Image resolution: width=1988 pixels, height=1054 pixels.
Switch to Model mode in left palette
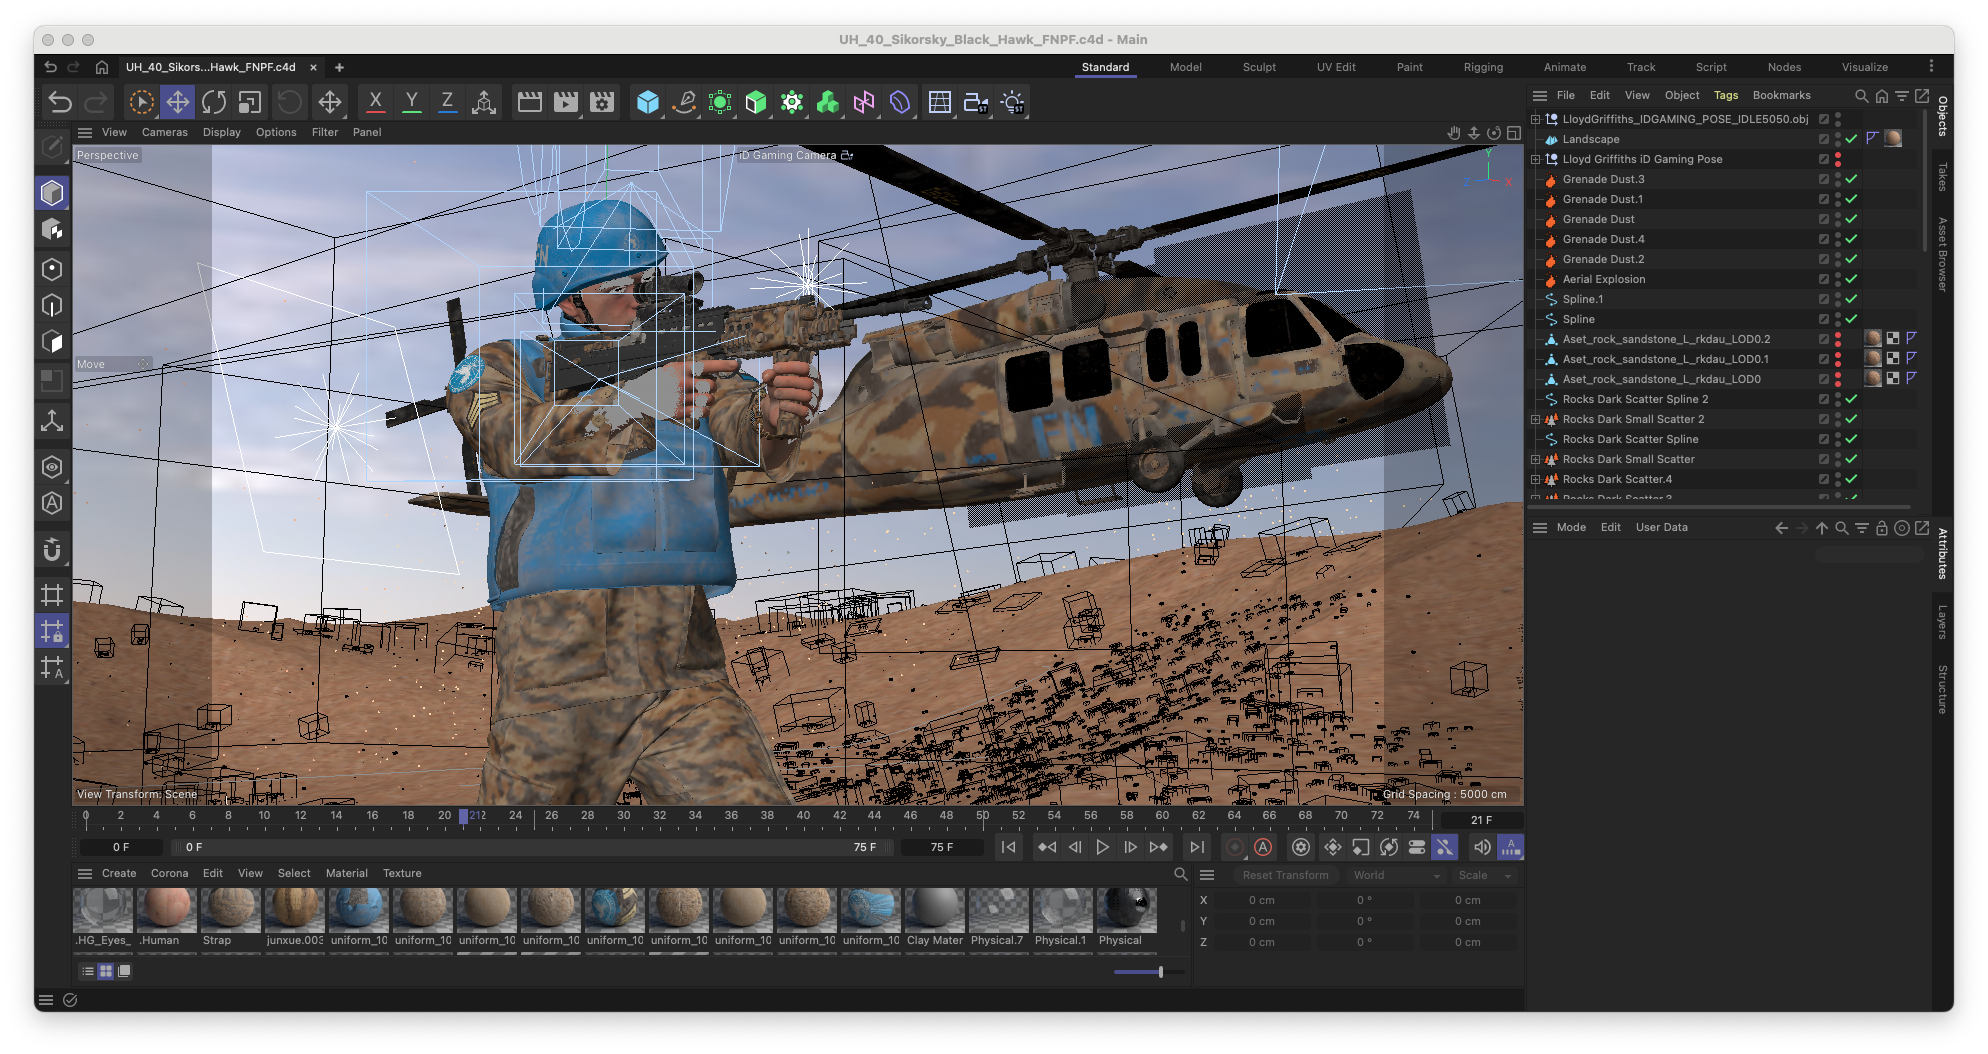click(52, 192)
